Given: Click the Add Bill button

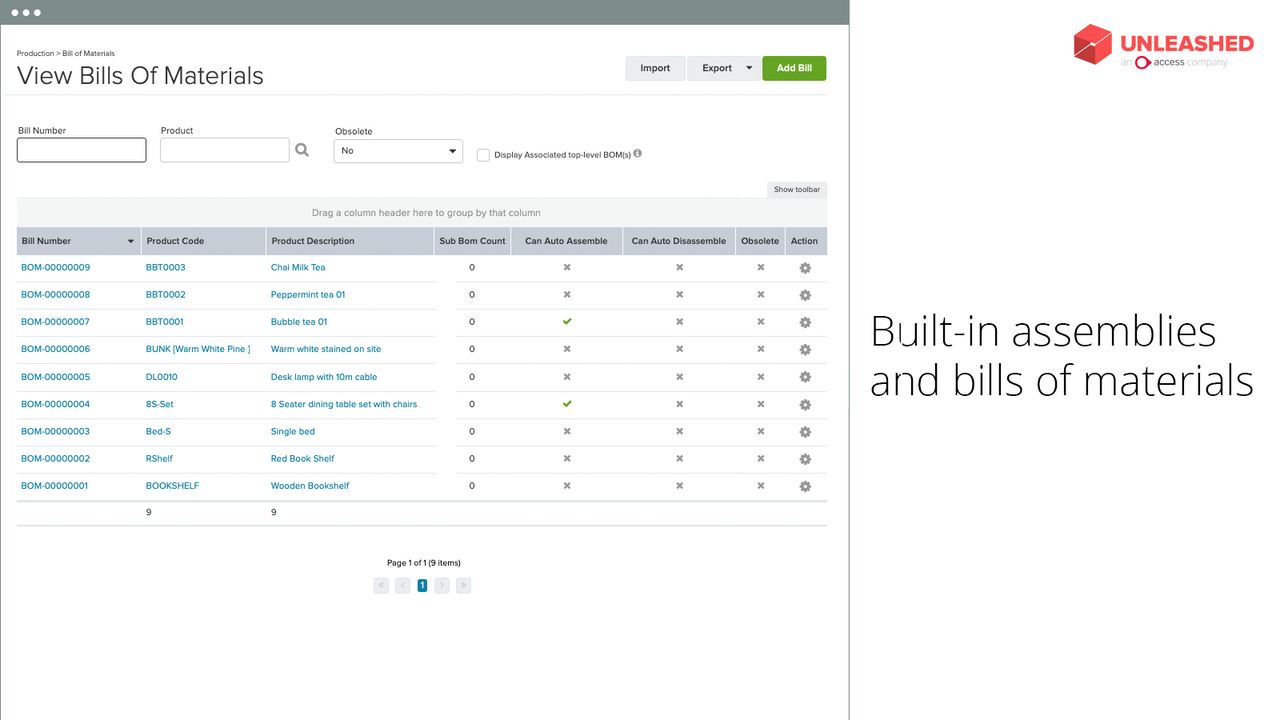Looking at the screenshot, I should (793, 68).
